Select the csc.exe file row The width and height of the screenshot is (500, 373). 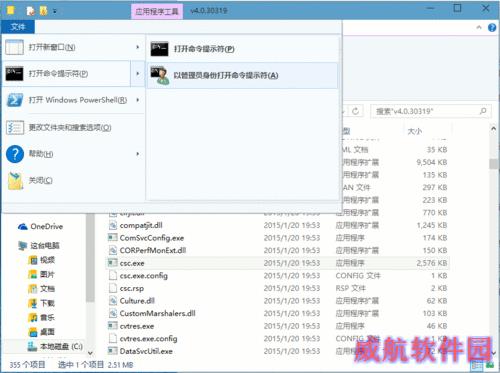(278, 263)
